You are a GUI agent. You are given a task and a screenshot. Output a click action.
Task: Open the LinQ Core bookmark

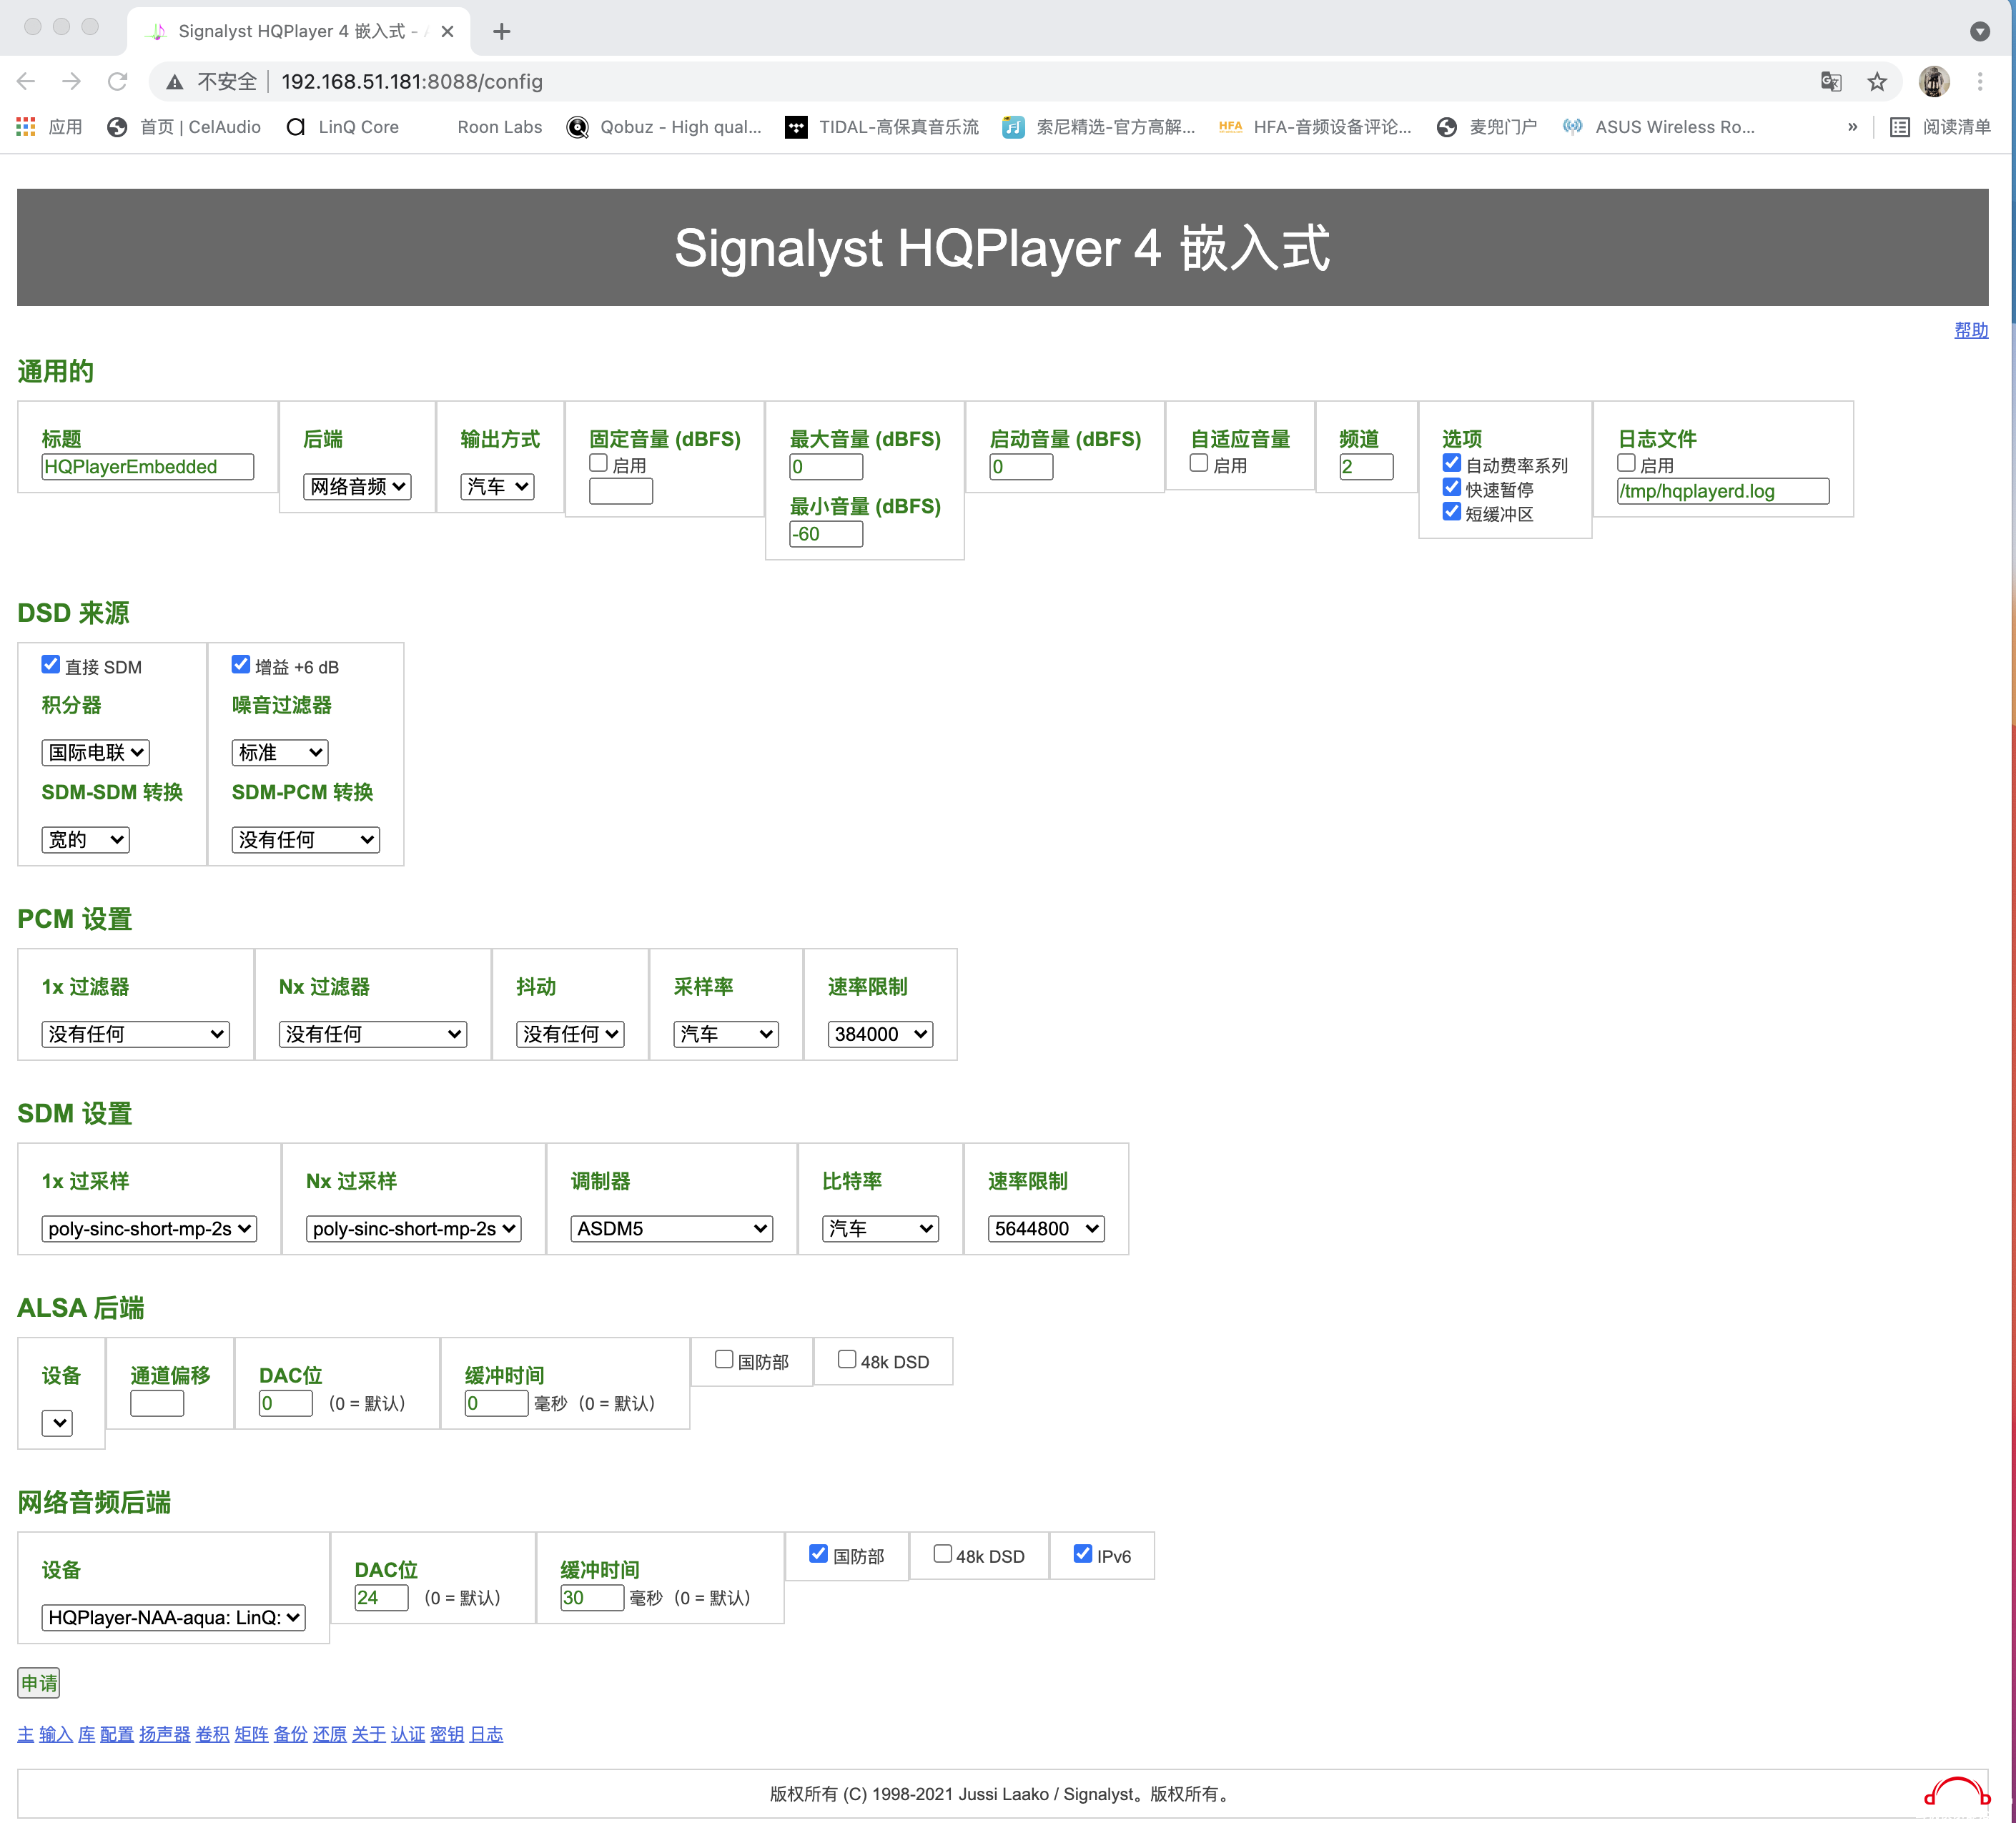pyautogui.click(x=343, y=127)
